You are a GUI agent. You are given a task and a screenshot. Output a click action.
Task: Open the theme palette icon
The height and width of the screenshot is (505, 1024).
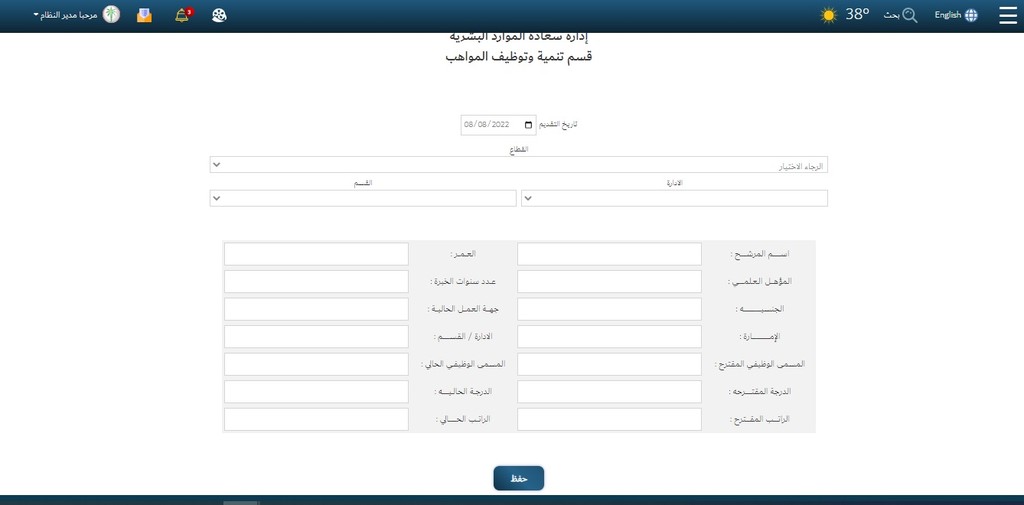[x=219, y=16]
